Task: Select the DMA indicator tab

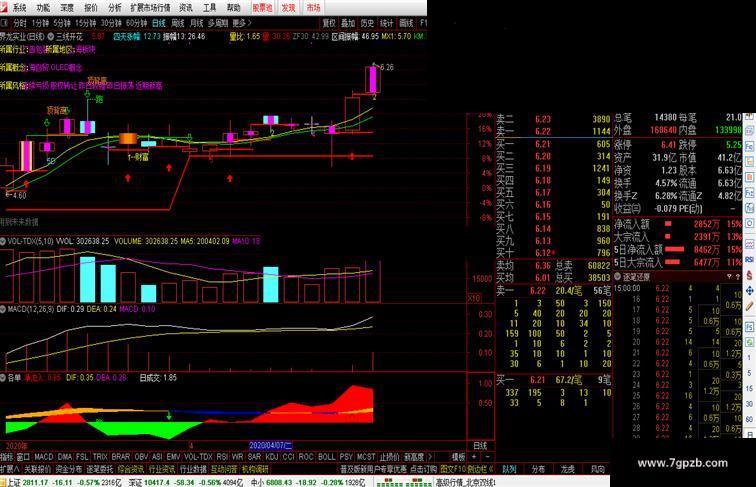Action: [65, 457]
